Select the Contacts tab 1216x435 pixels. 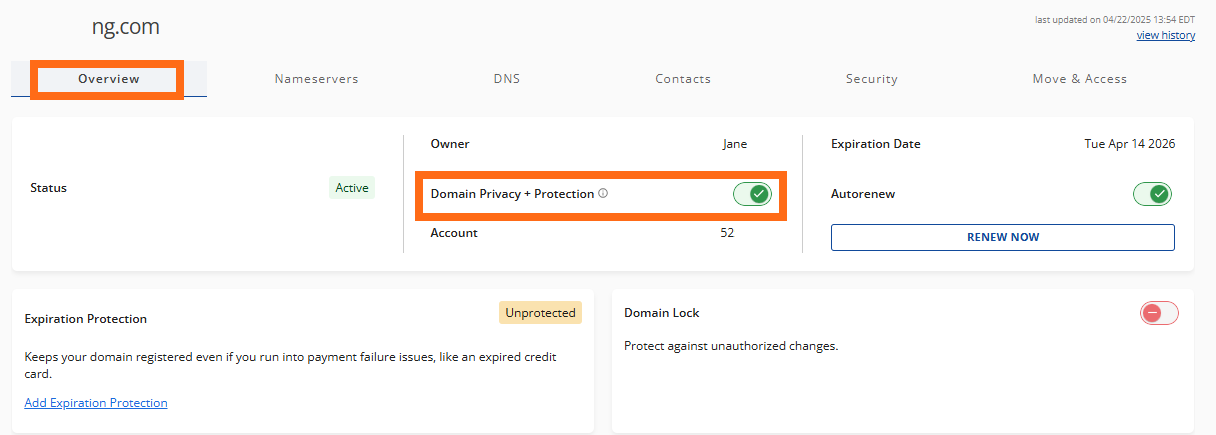[x=683, y=79]
